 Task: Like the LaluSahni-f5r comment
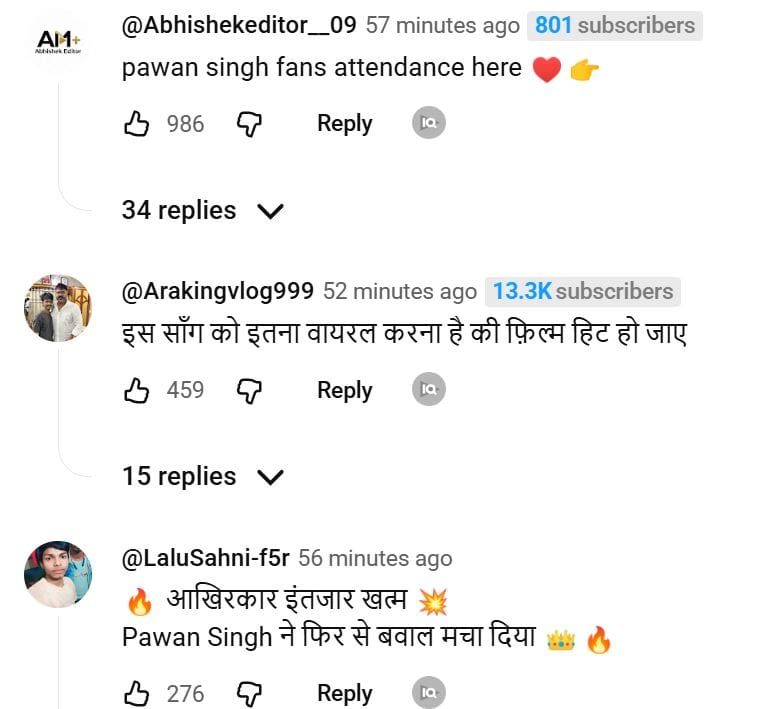(136, 693)
